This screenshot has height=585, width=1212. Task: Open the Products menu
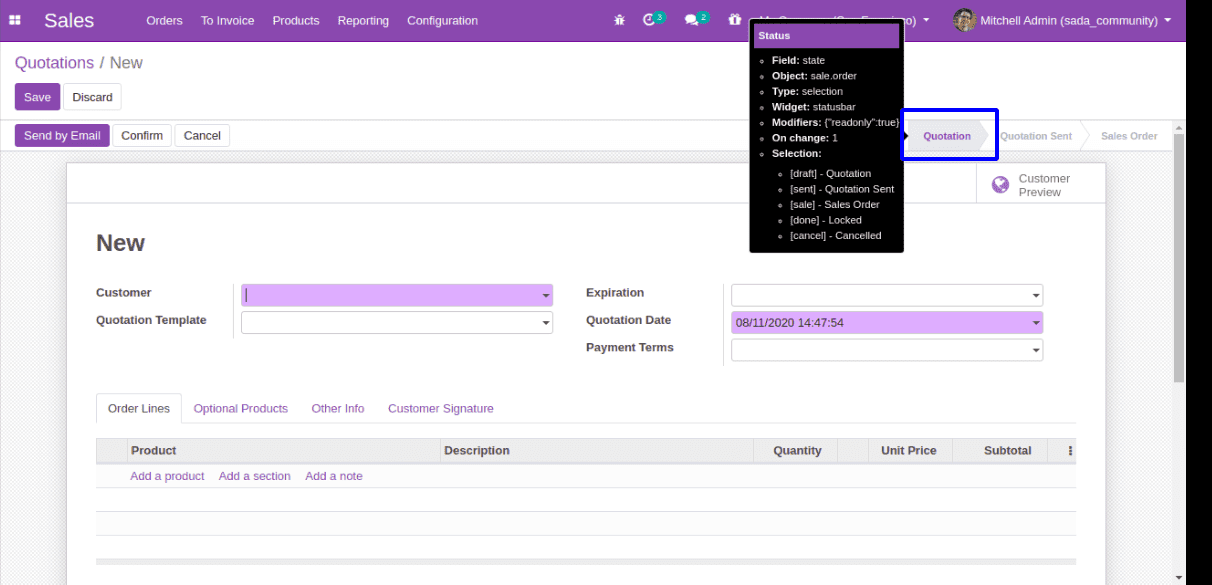pyautogui.click(x=296, y=20)
